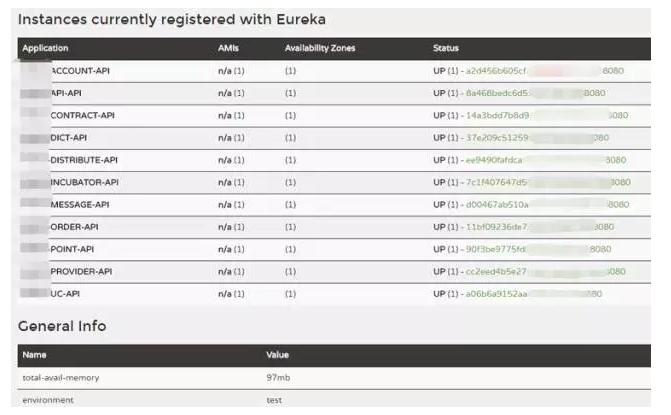671x415 pixels.
Task: Open the INCUBATOR-API instance link 7c1f407647d5
Action: click(x=548, y=182)
